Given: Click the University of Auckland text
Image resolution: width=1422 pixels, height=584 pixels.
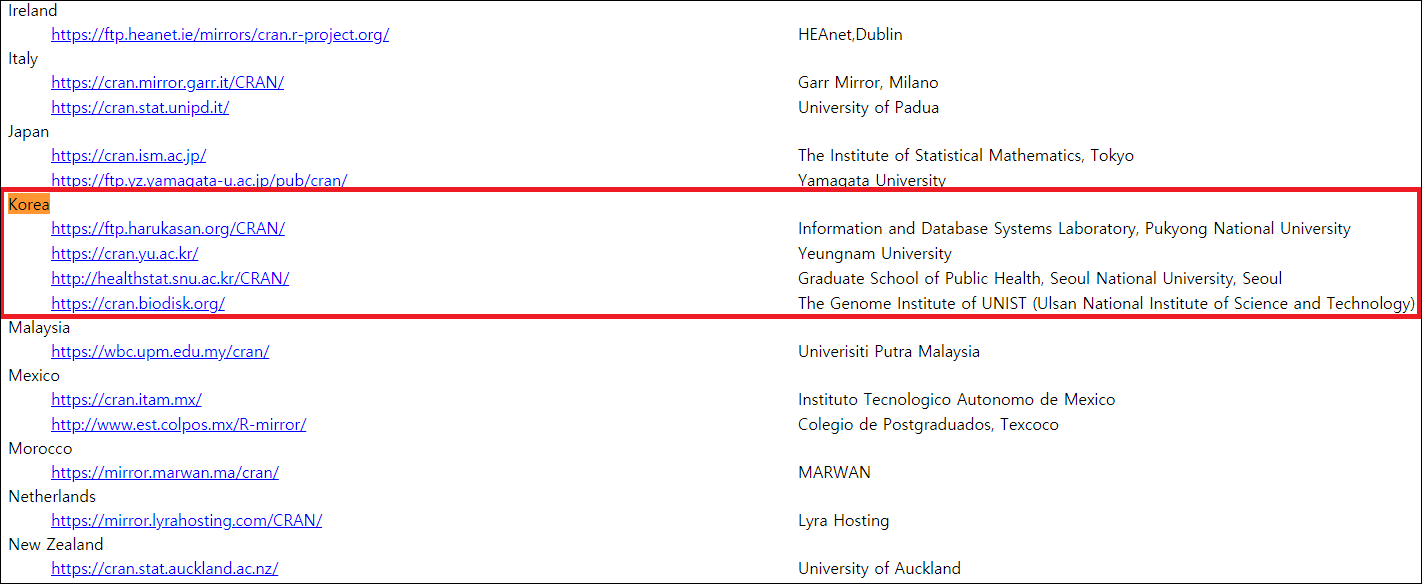Looking at the screenshot, I should coord(879,568).
